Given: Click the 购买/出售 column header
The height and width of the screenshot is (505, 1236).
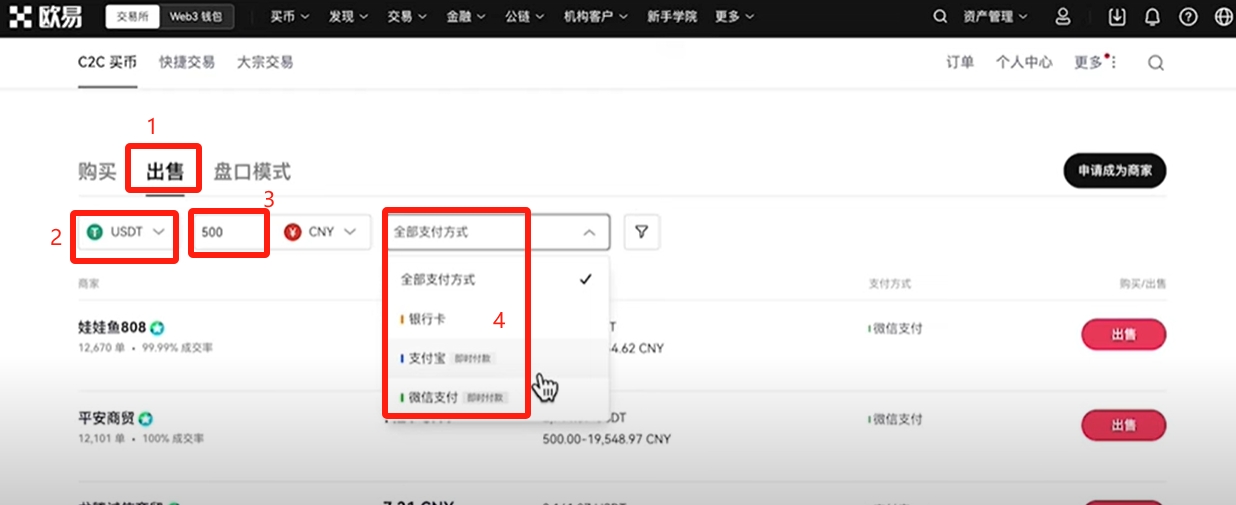Looking at the screenshot, I should [x=1143, y=284].
